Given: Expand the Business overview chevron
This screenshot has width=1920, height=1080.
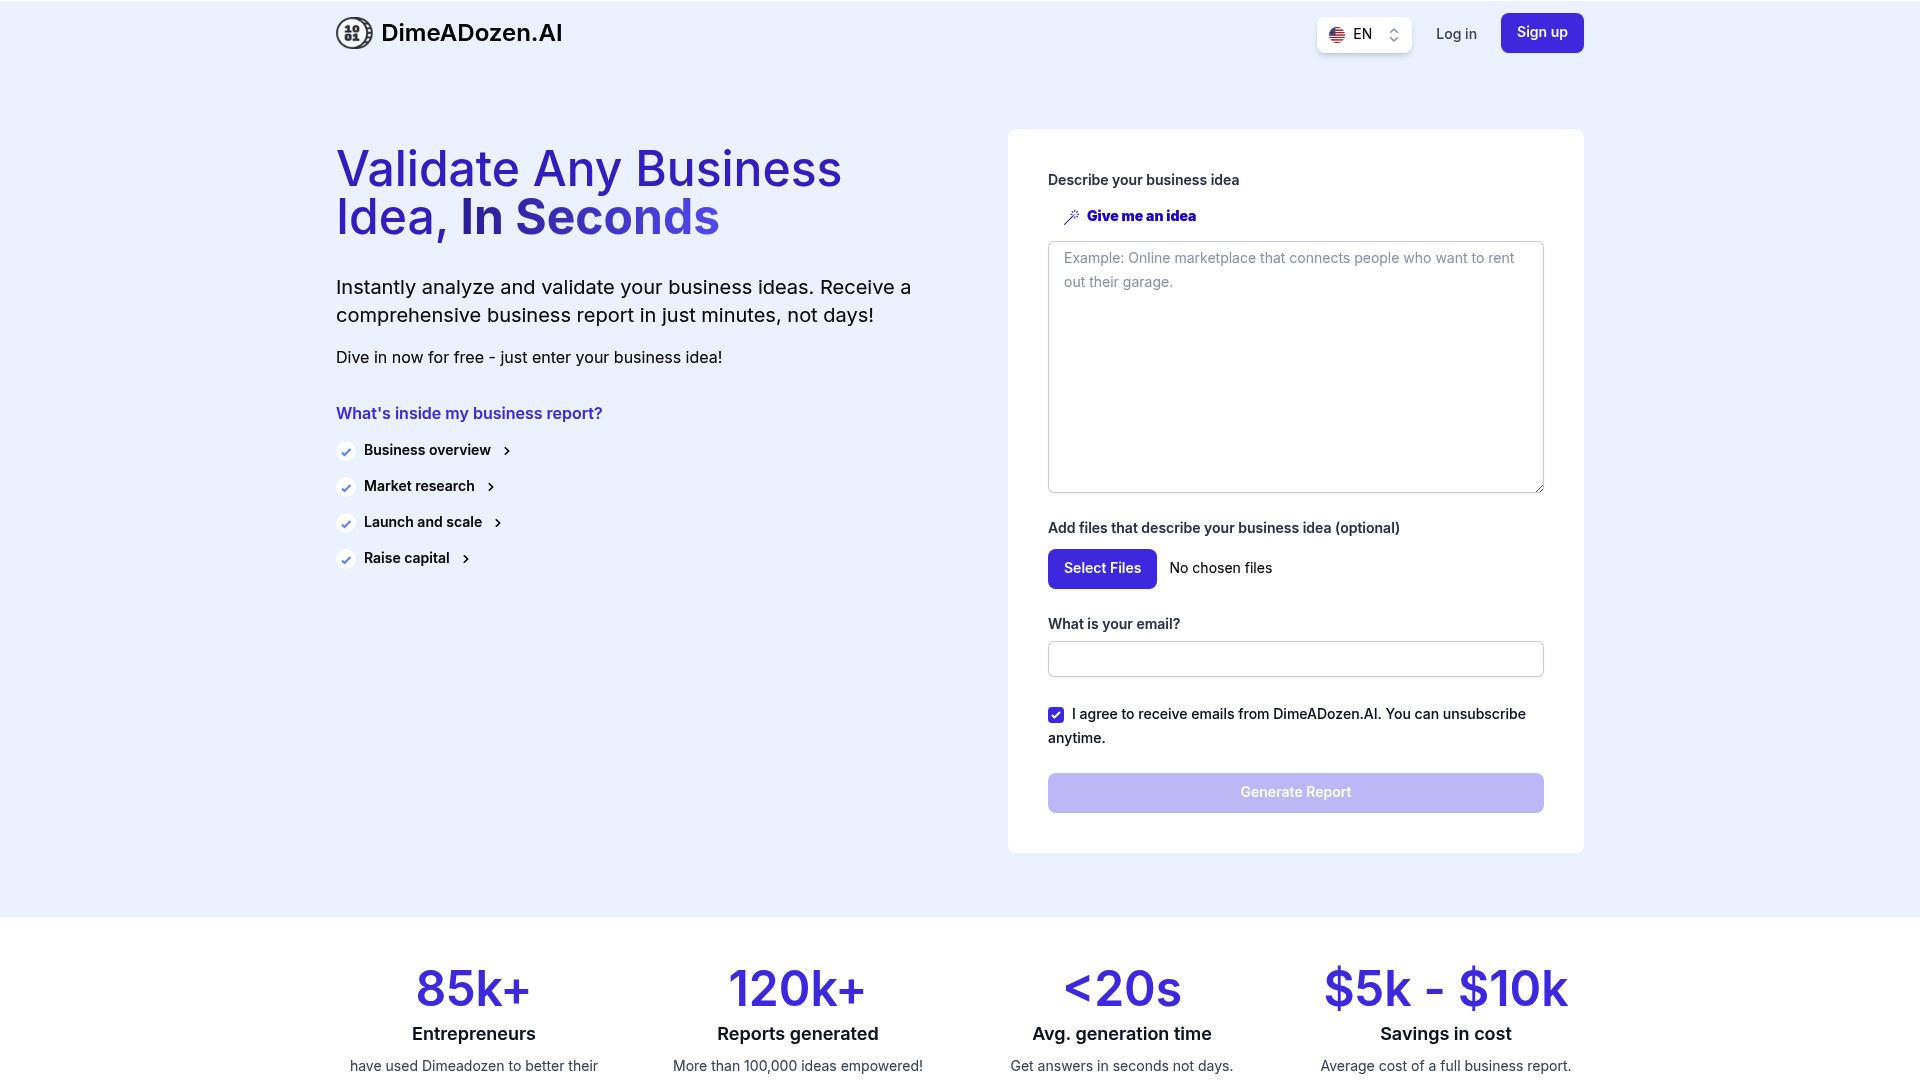Looking at the screenshot, I should [507, 451].
